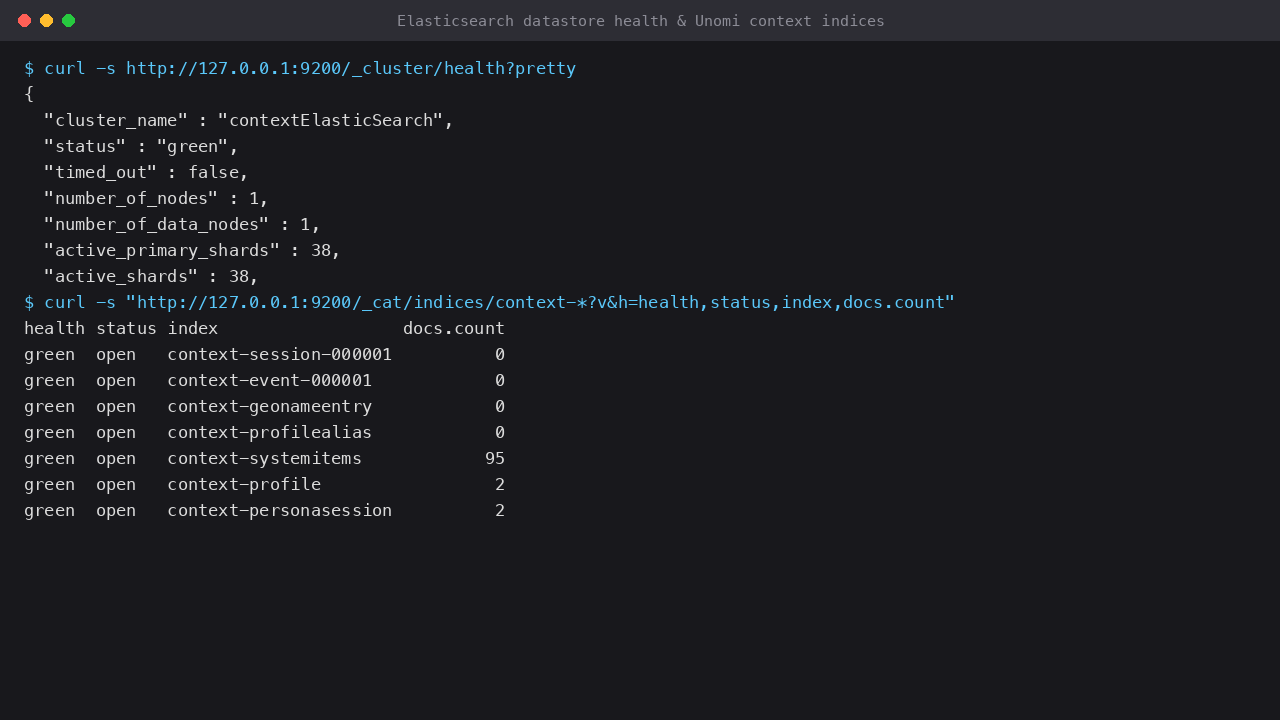Click the red close window button

click(x=24, y=20)
